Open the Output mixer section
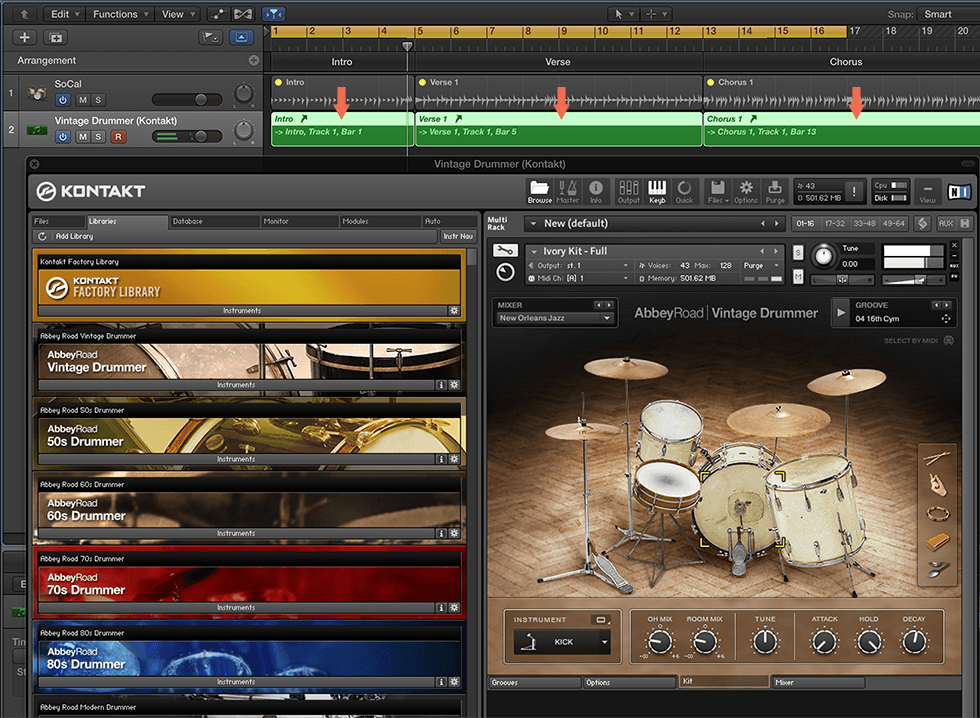The height and width of the screenshot is (718, 980). tap(629, 191)
